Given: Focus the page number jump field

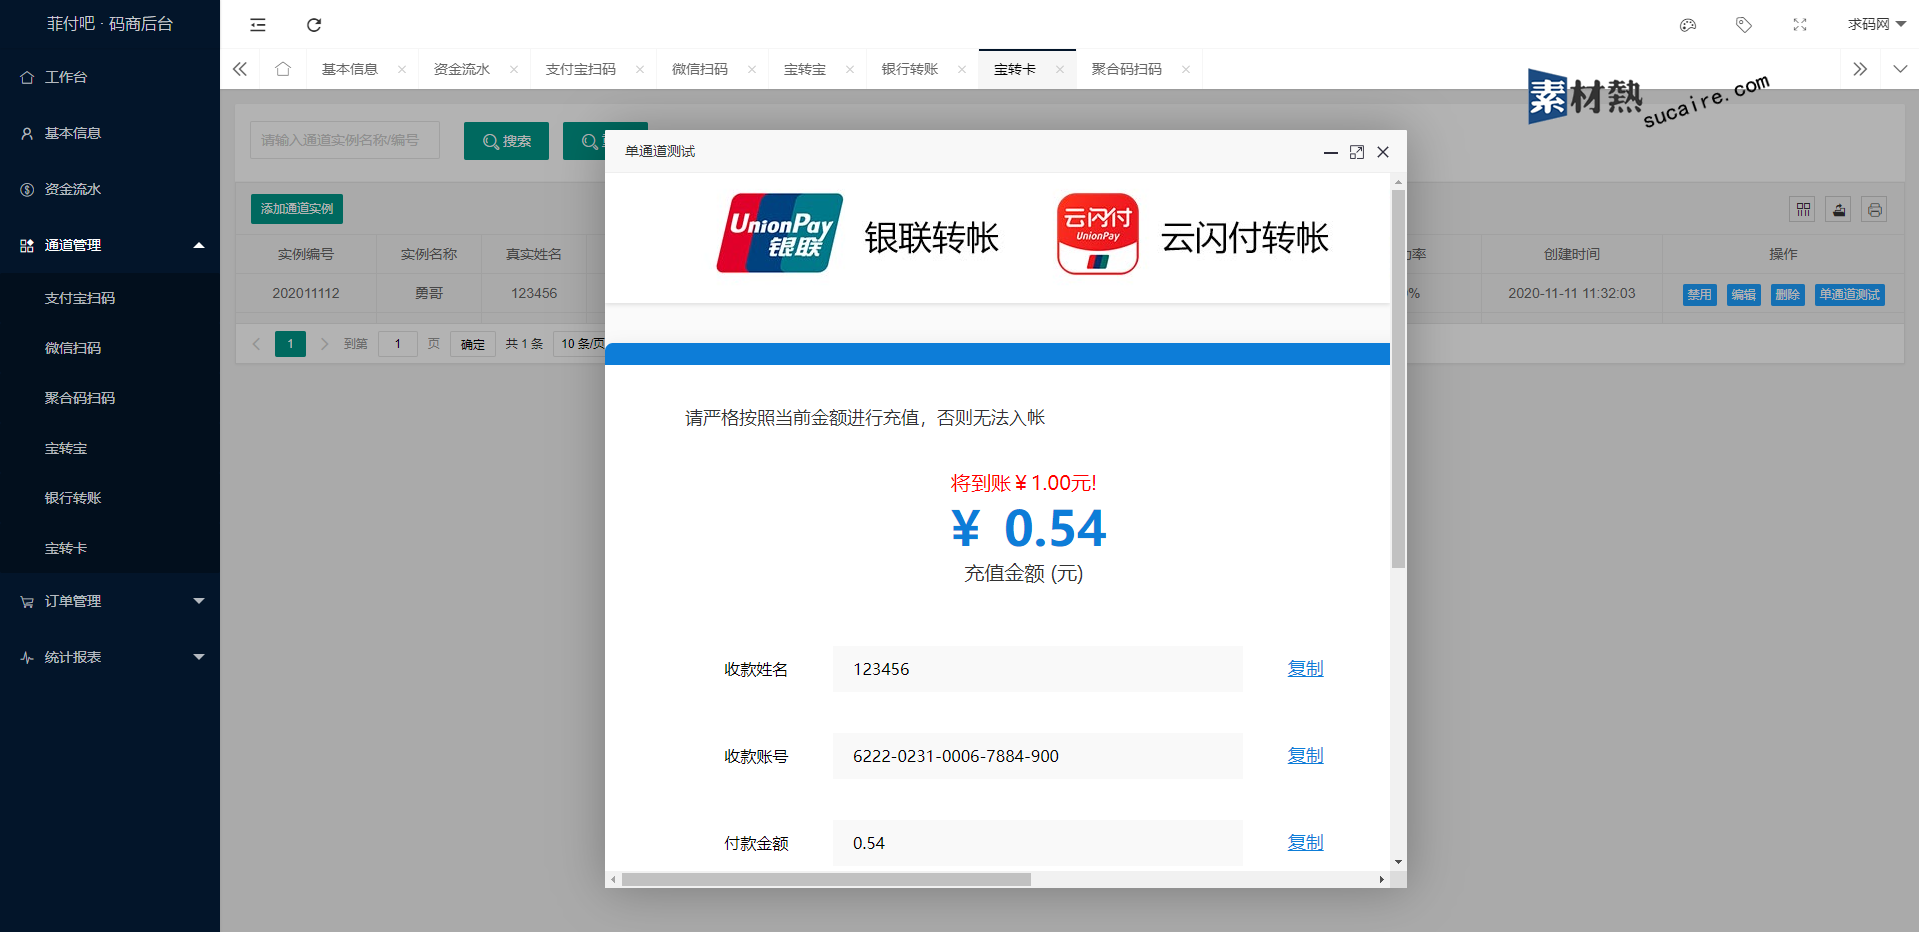Looking at the screenshot, I should click(397, 344).
